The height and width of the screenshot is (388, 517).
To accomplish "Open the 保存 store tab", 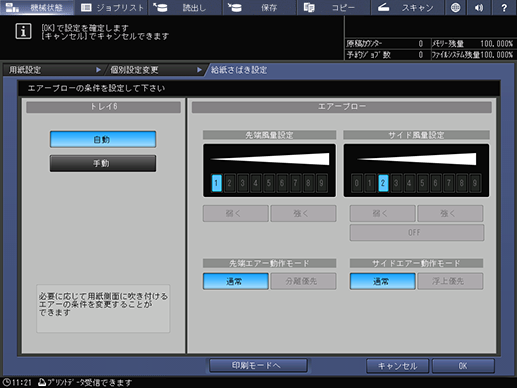I will point(259,7).
